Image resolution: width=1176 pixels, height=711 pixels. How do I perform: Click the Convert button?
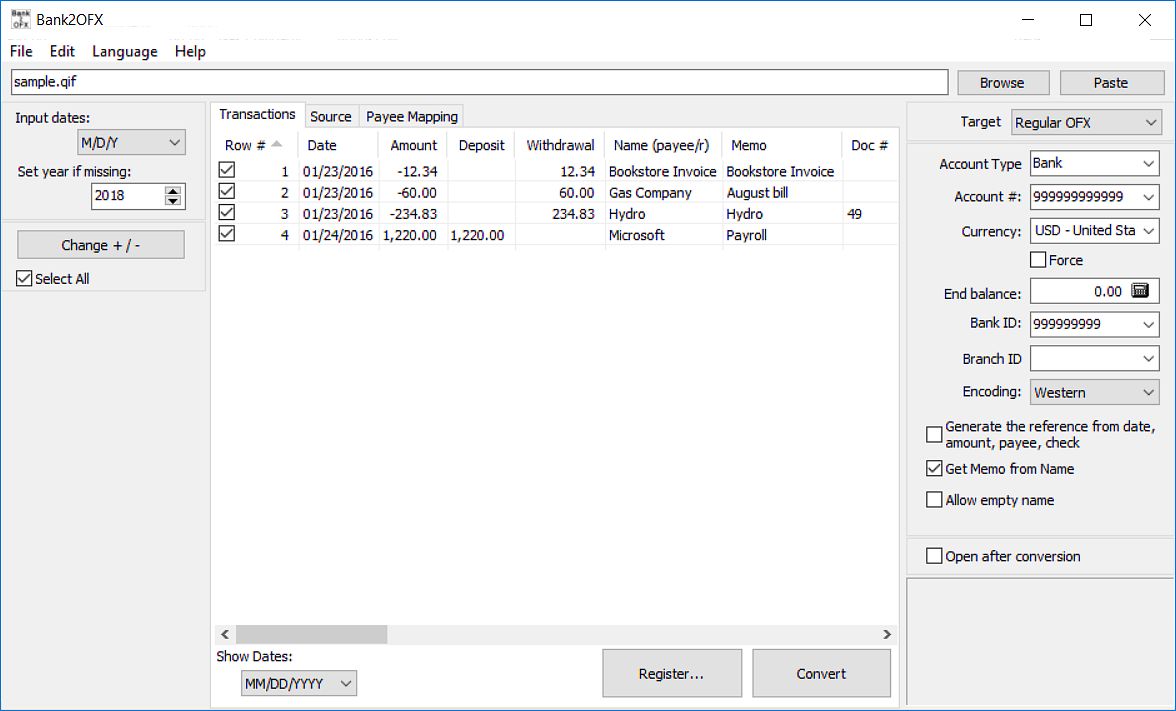(821, 674)
